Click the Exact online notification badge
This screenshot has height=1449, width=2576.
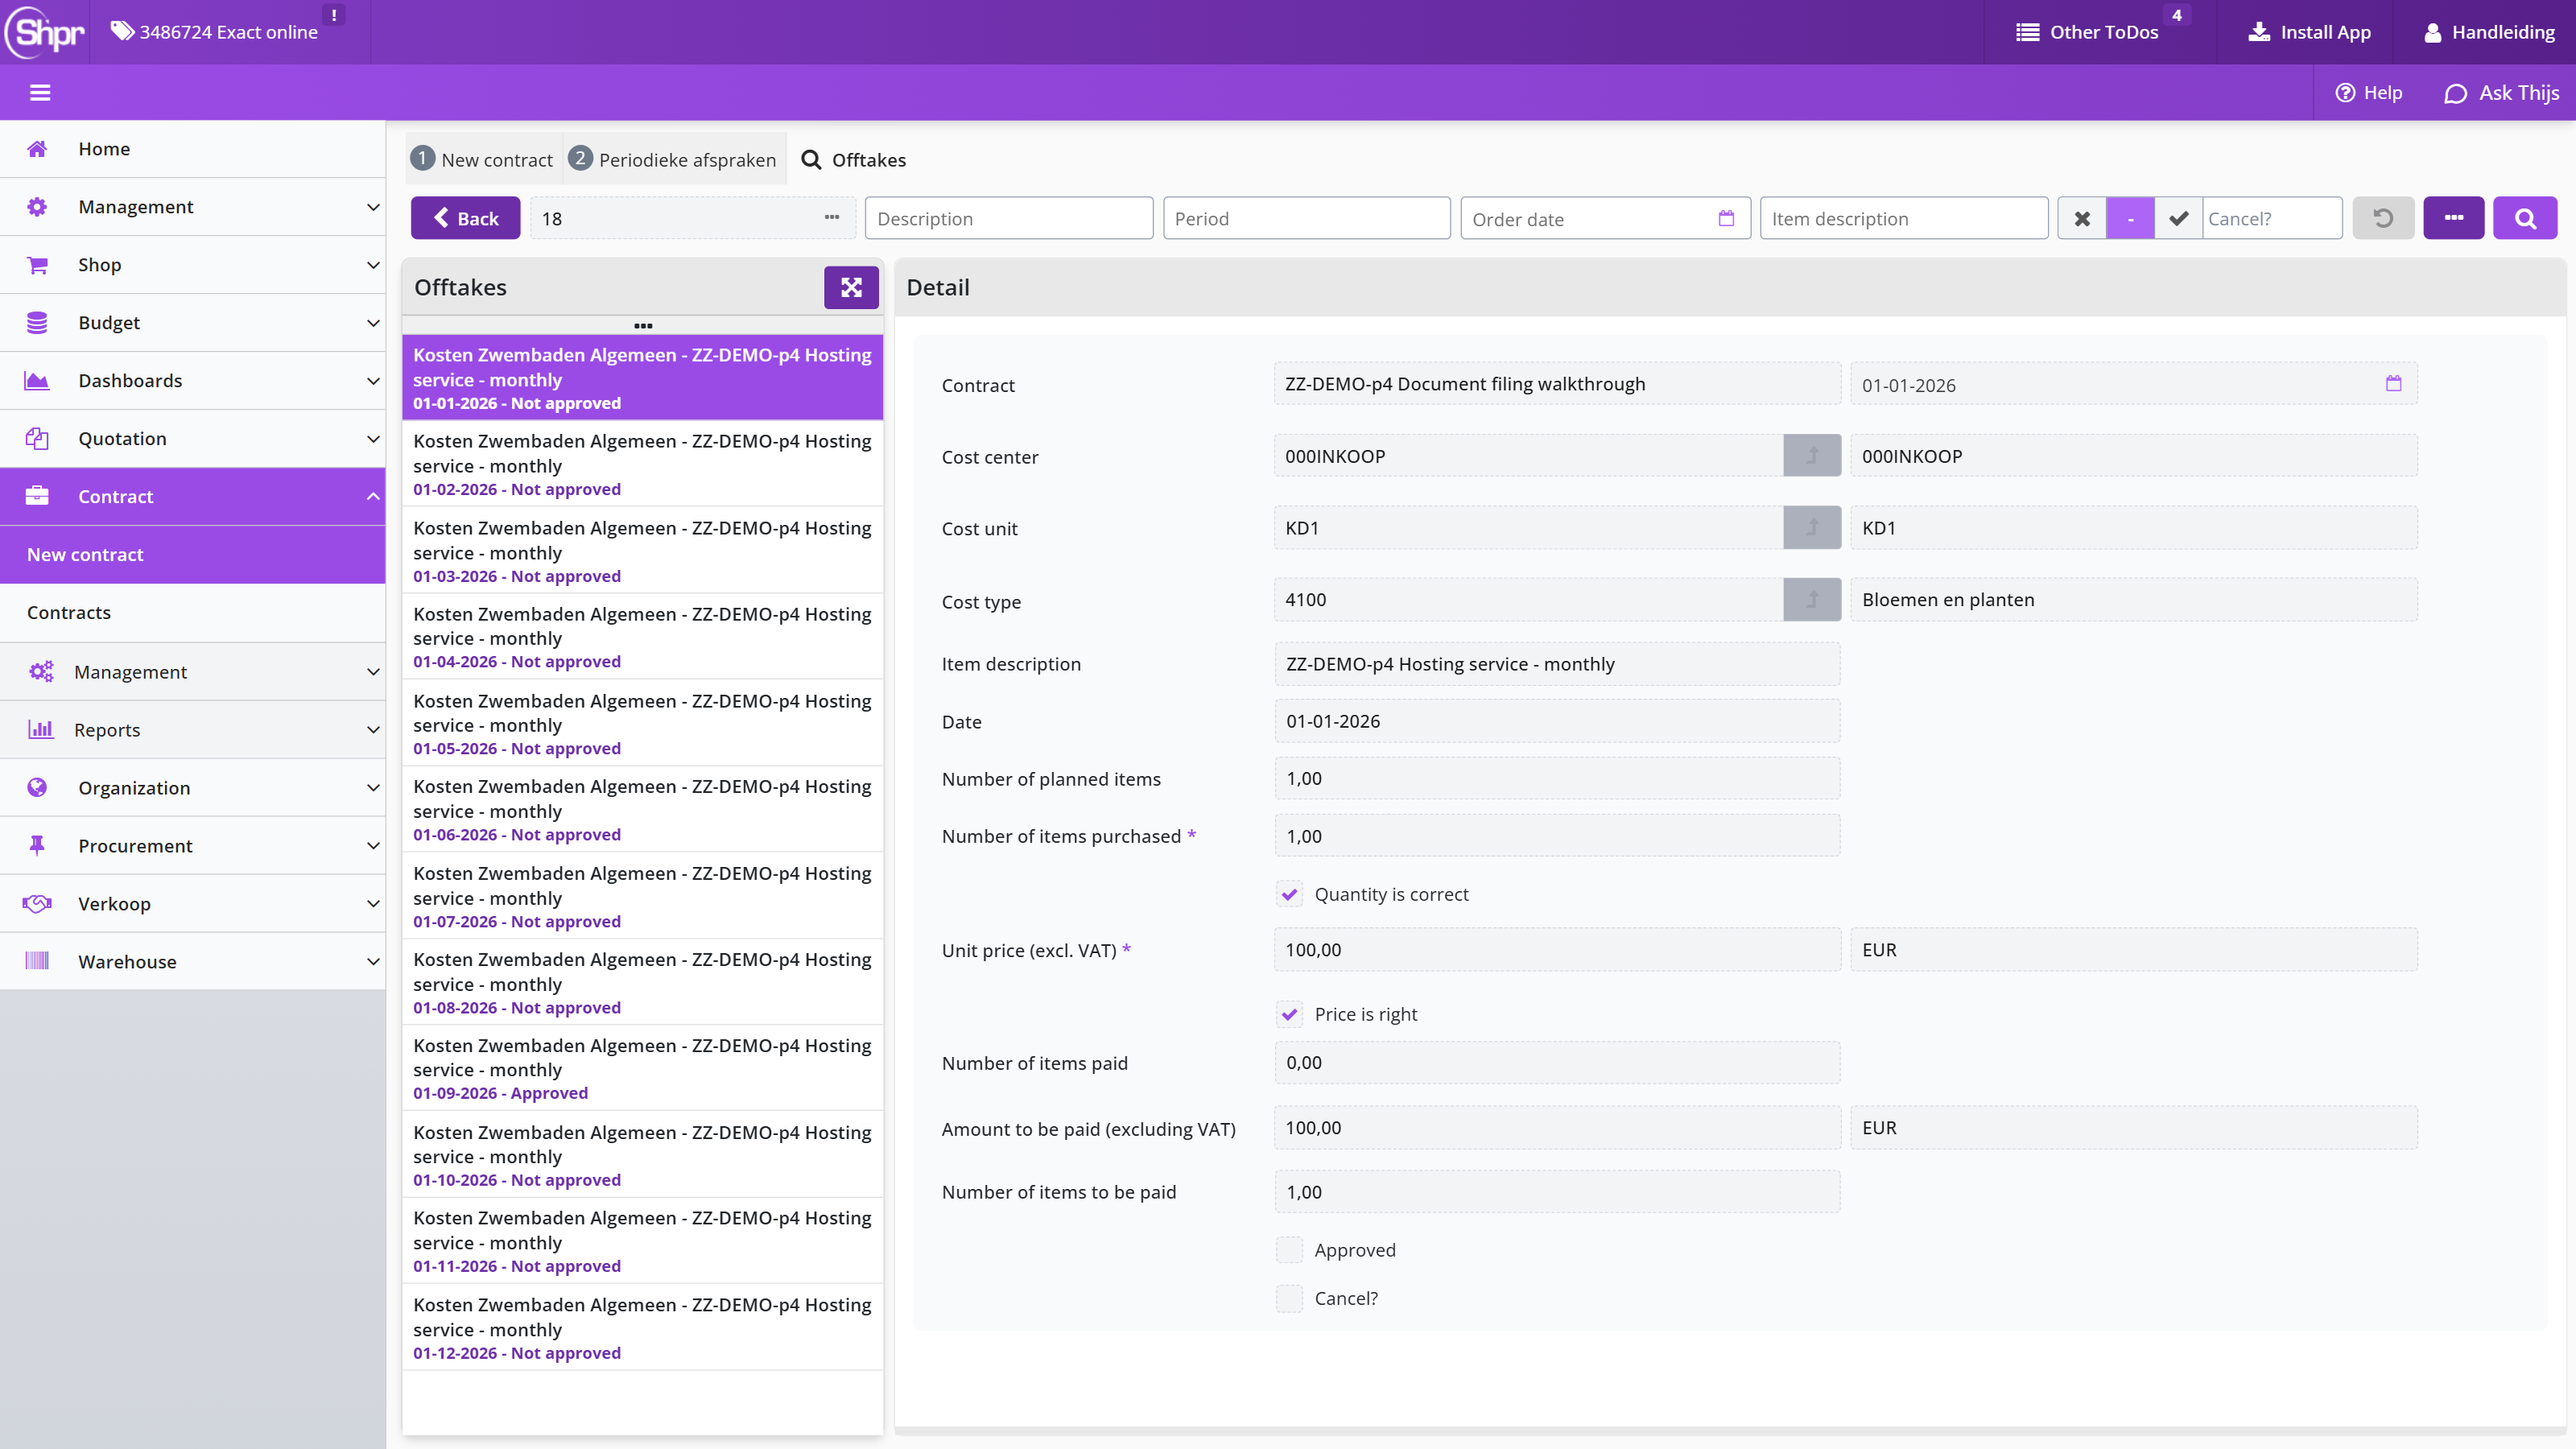[334, 15]
